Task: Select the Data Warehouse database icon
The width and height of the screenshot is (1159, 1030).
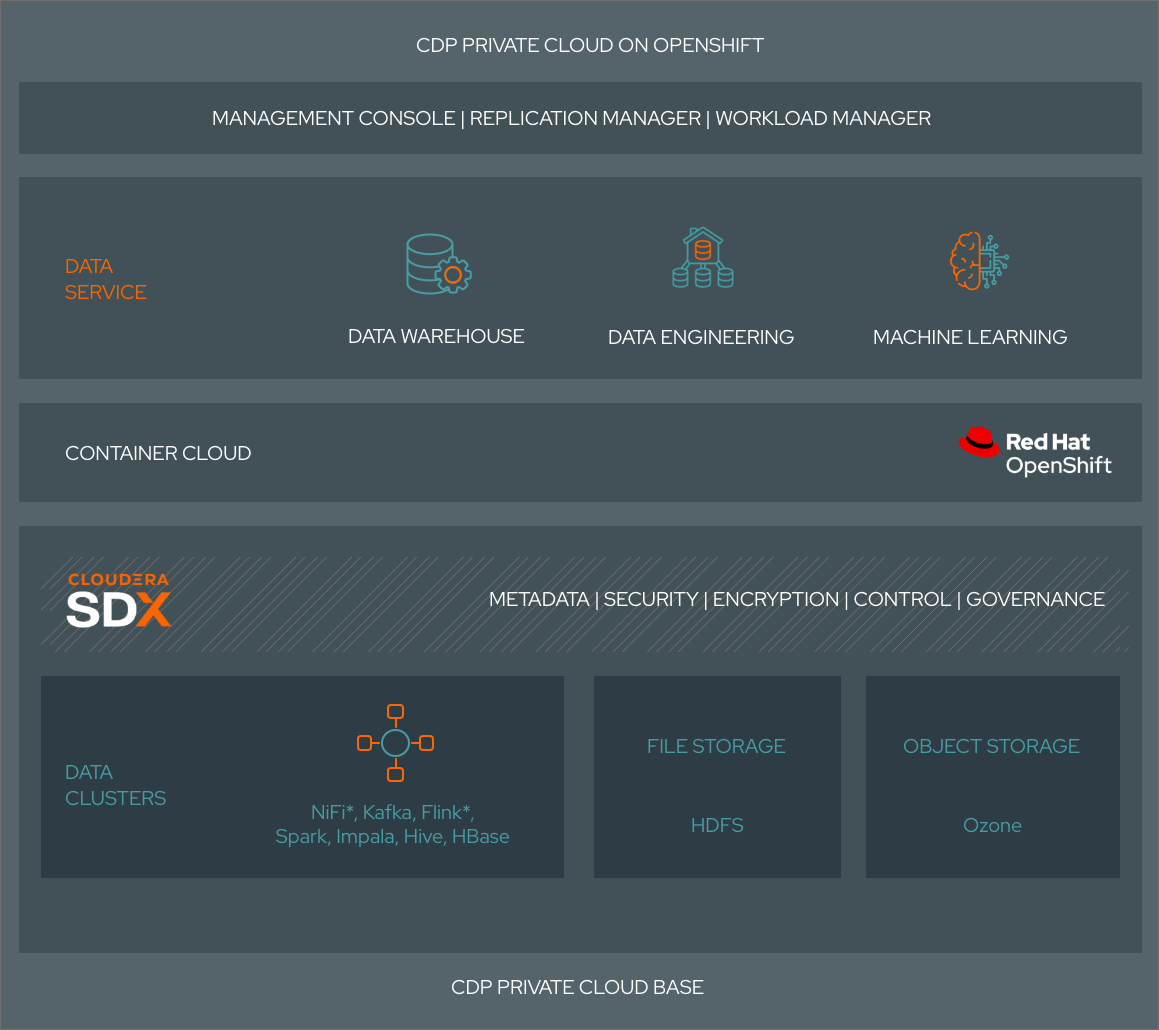Action: [x=435, y=262]
